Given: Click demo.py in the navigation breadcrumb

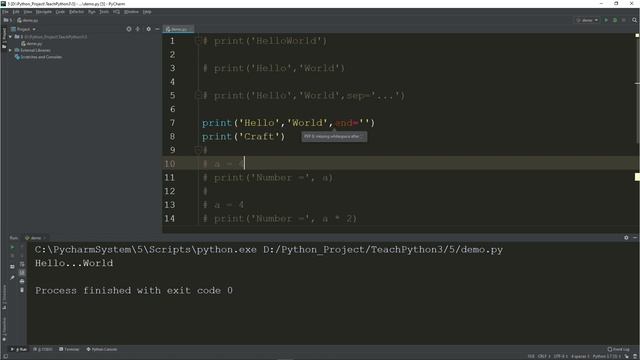Looking at the screenshot, I should [28, 20].
